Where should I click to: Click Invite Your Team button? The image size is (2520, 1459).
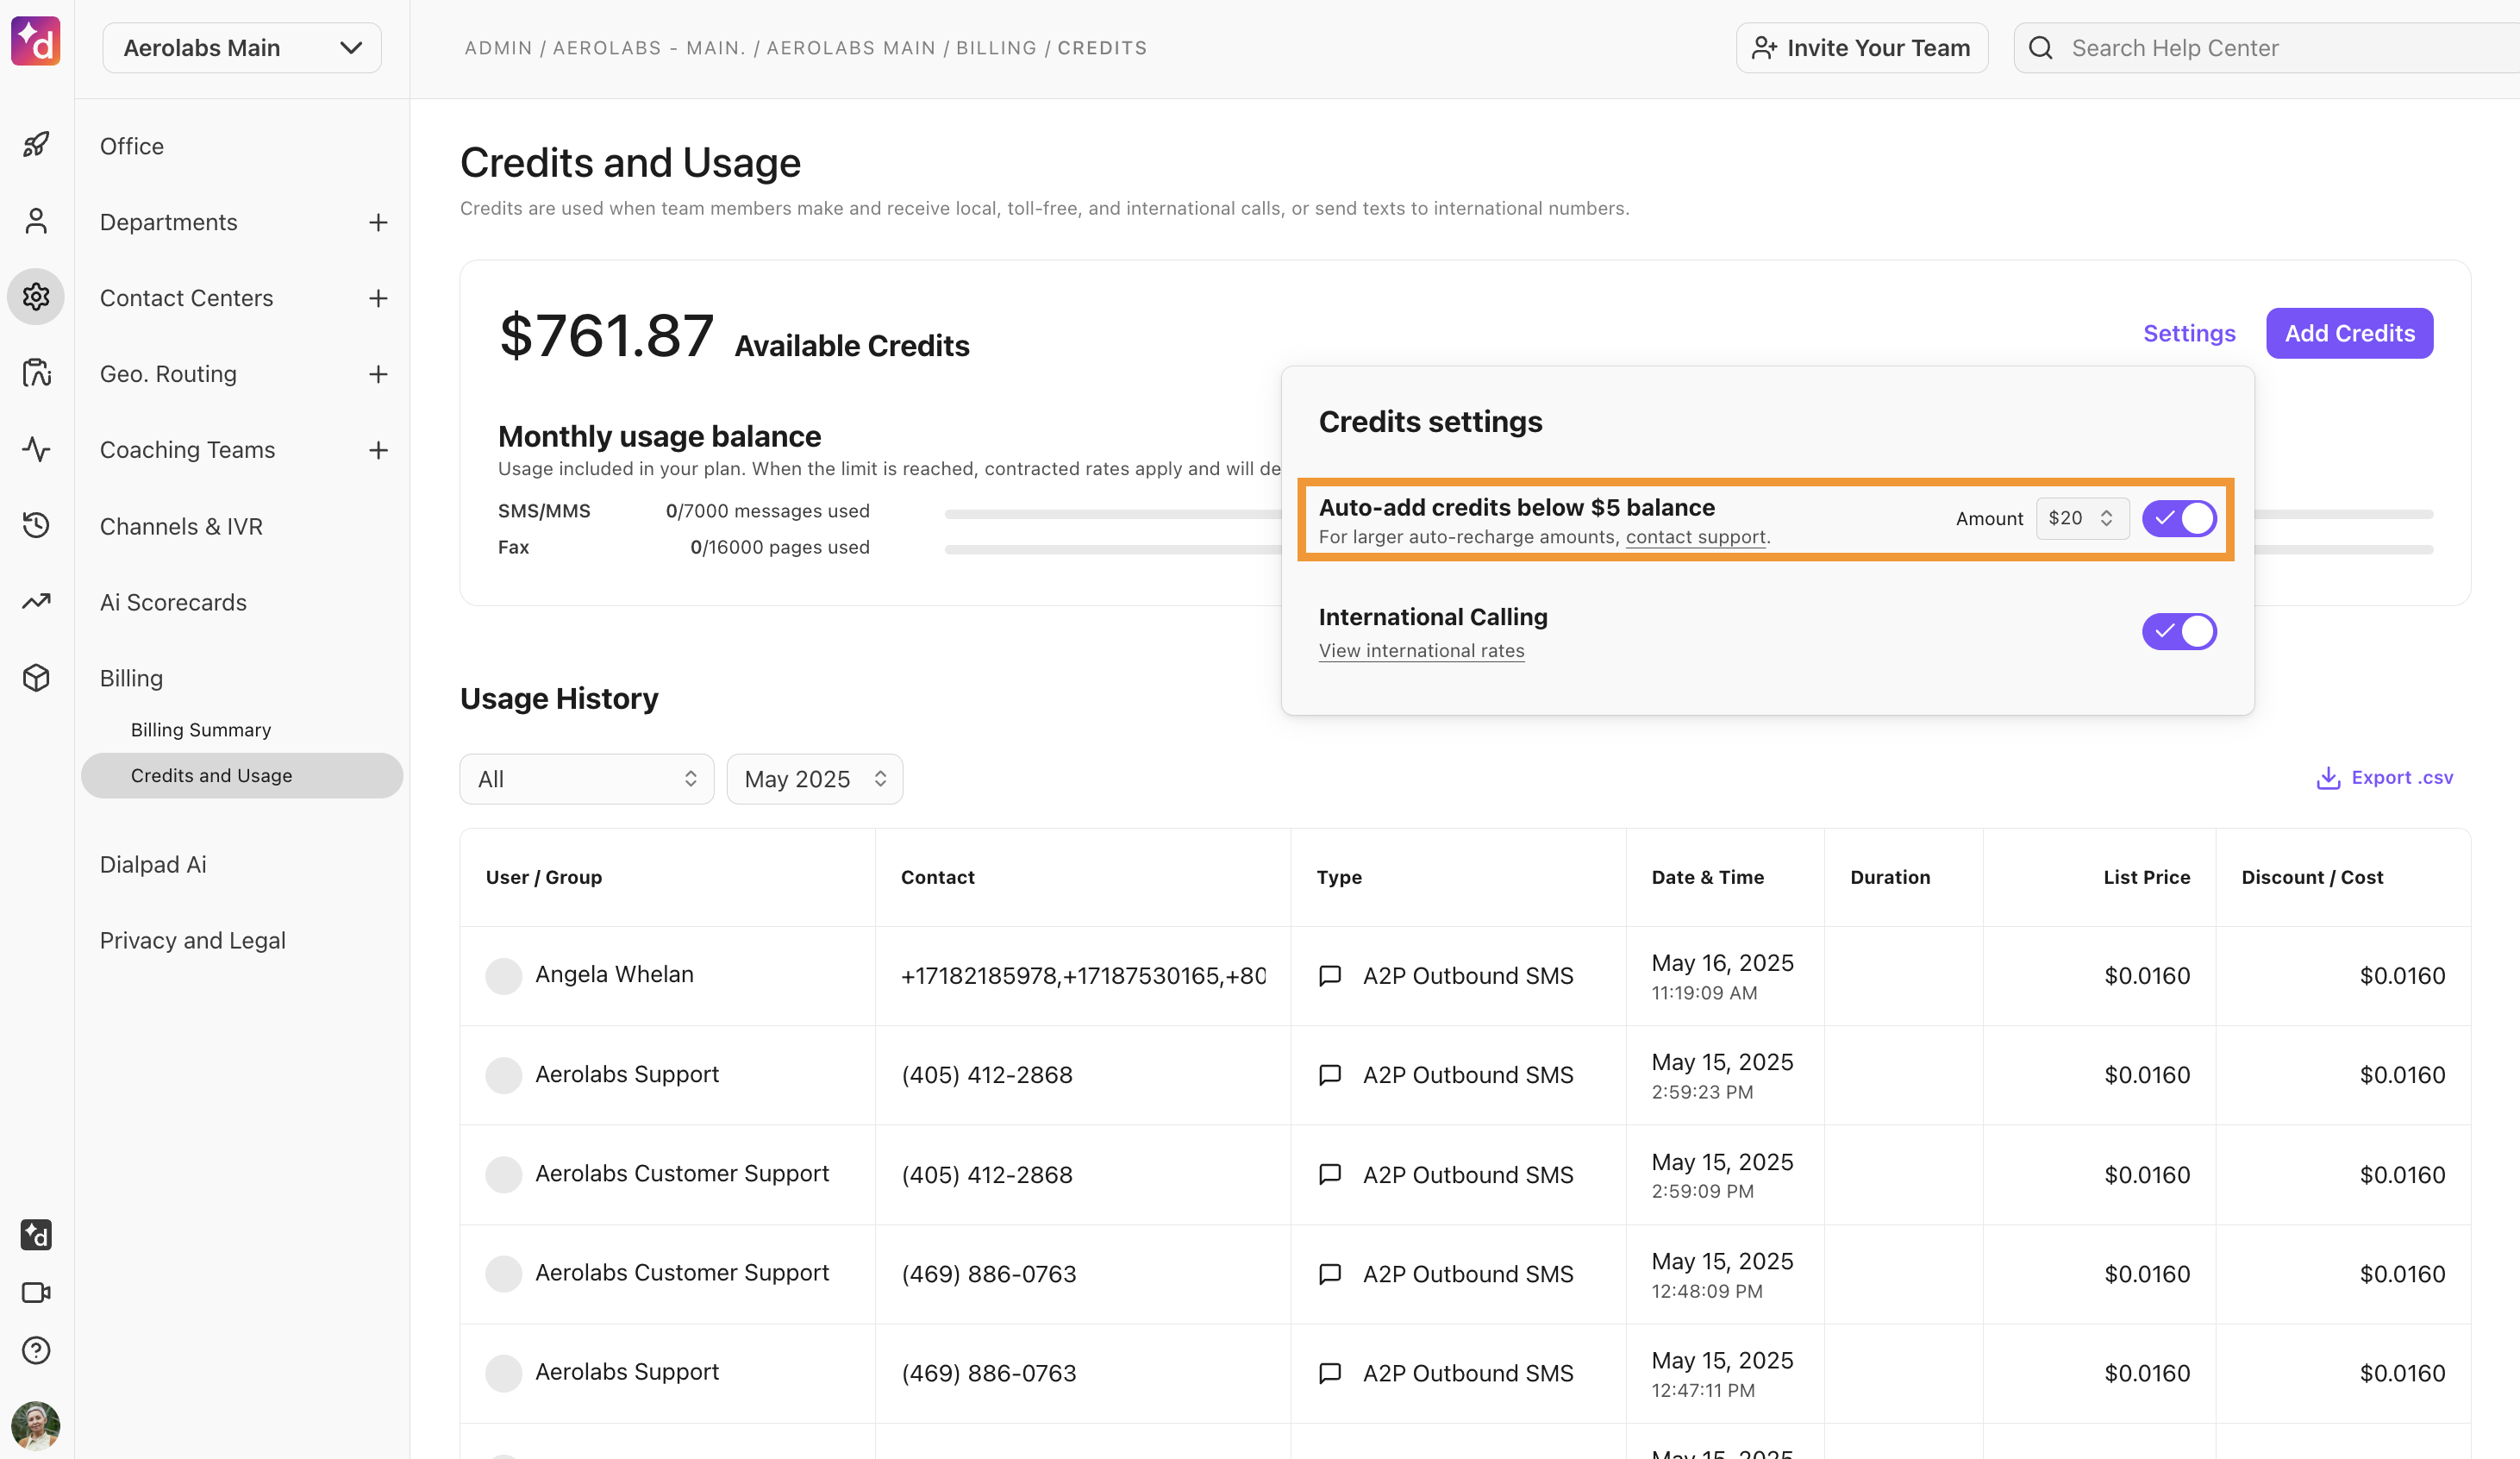pyautogui.click(x=1862, y=48)
